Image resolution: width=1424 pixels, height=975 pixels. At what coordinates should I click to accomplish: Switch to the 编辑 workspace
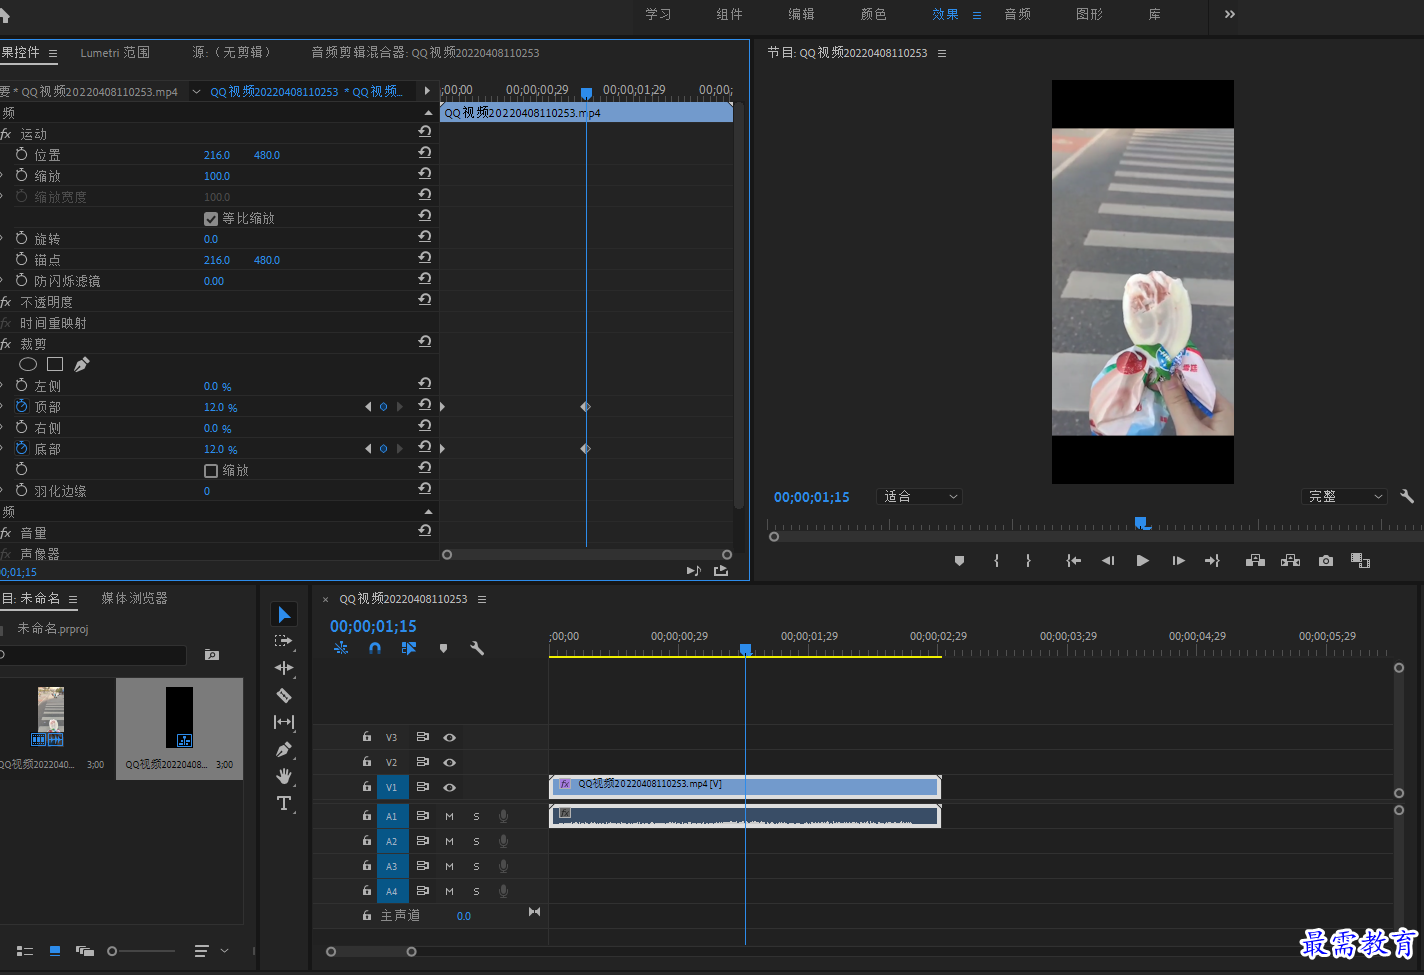[801, 14]
